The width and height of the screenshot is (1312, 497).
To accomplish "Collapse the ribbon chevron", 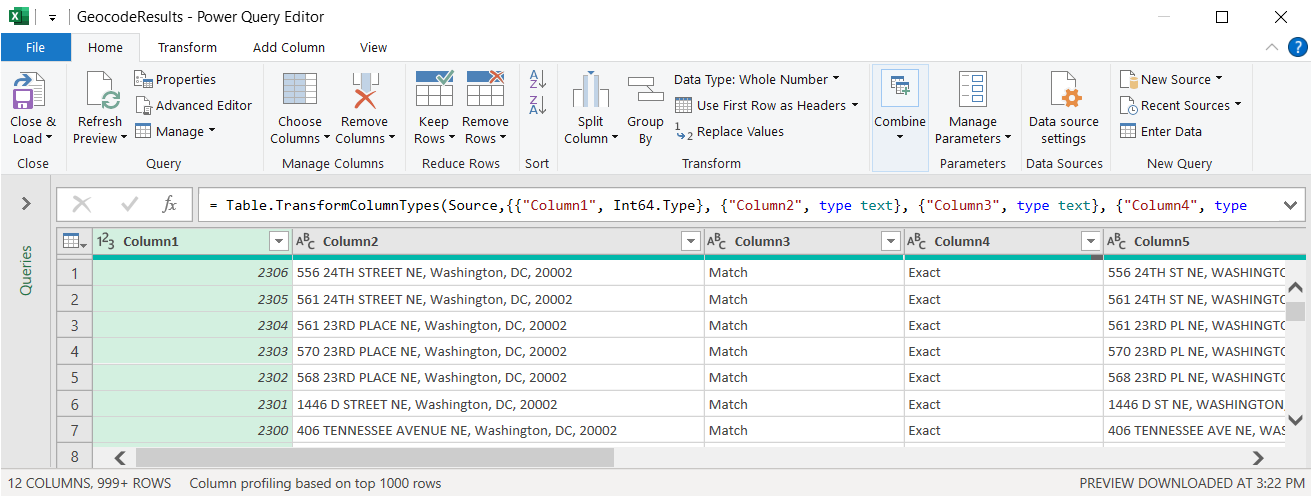I will [x=1272, y=47].
